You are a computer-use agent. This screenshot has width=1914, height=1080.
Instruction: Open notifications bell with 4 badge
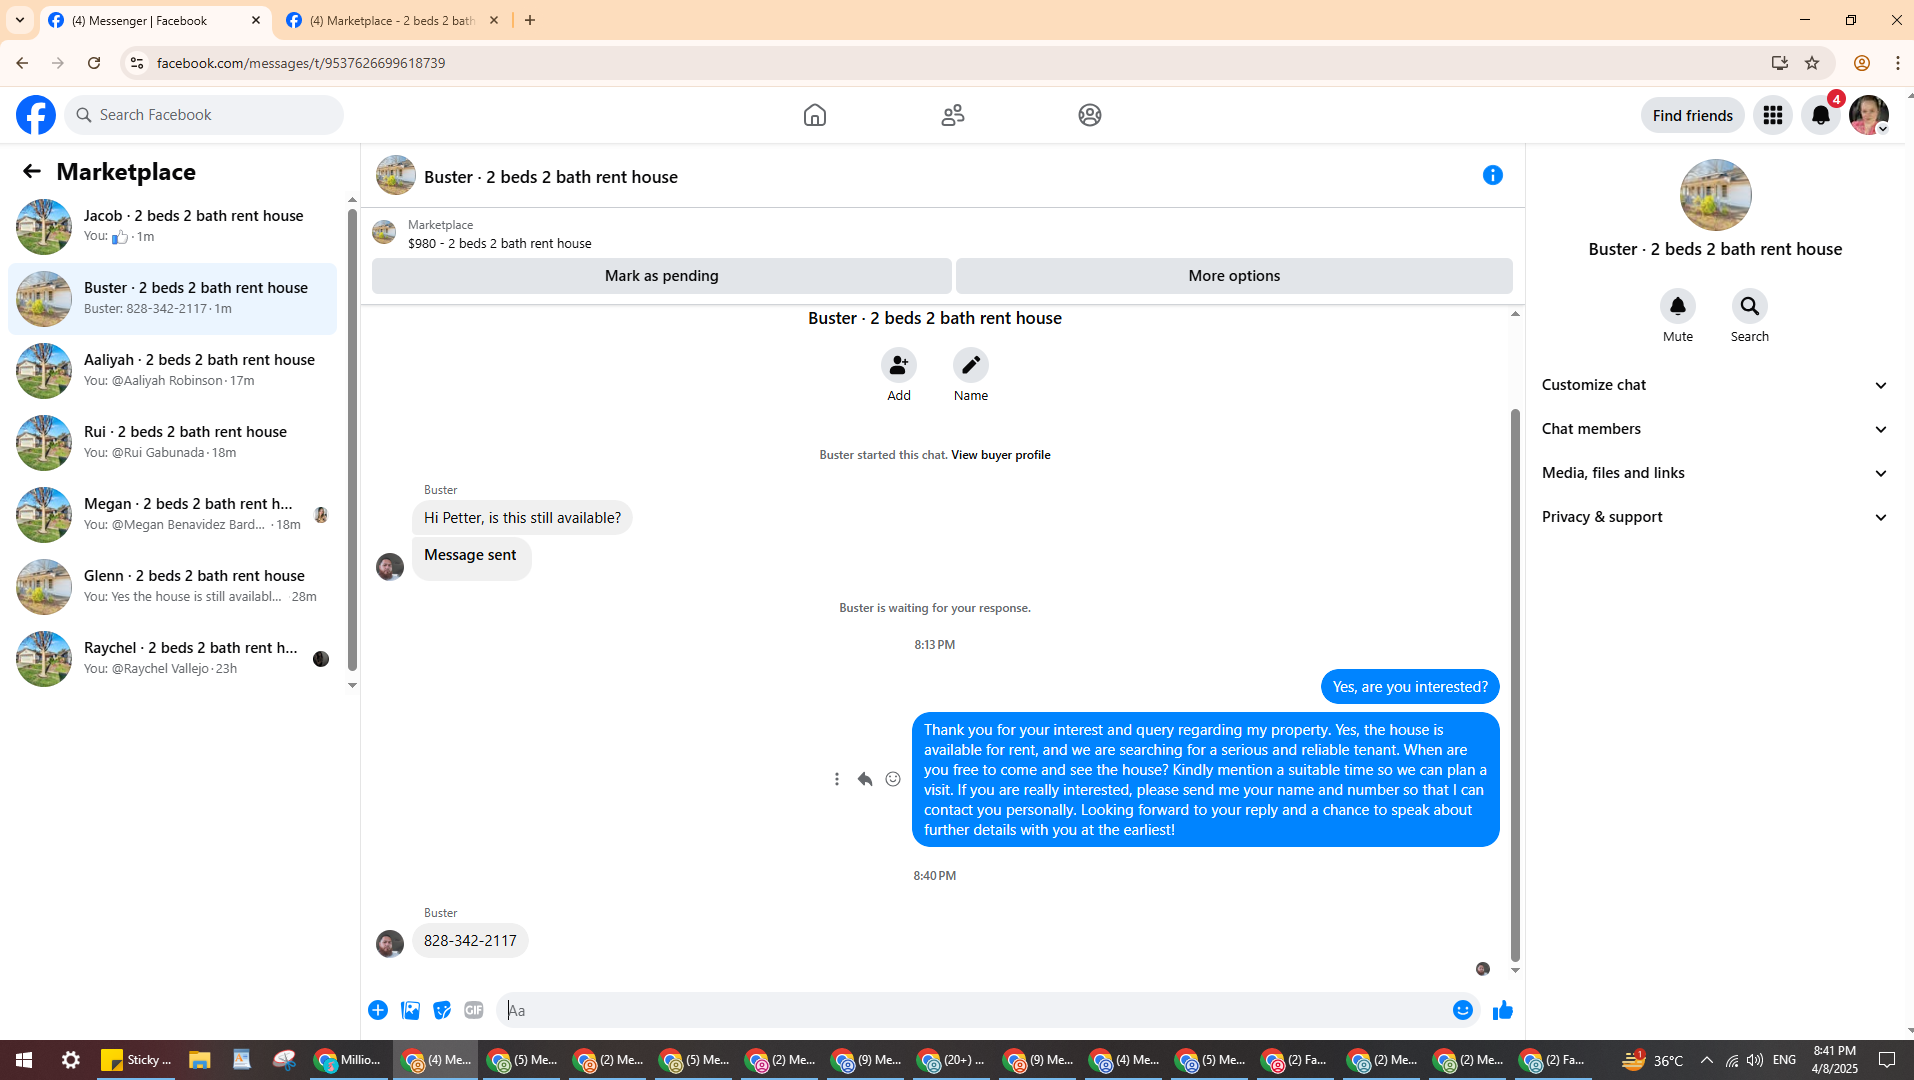pos(1821,115)
